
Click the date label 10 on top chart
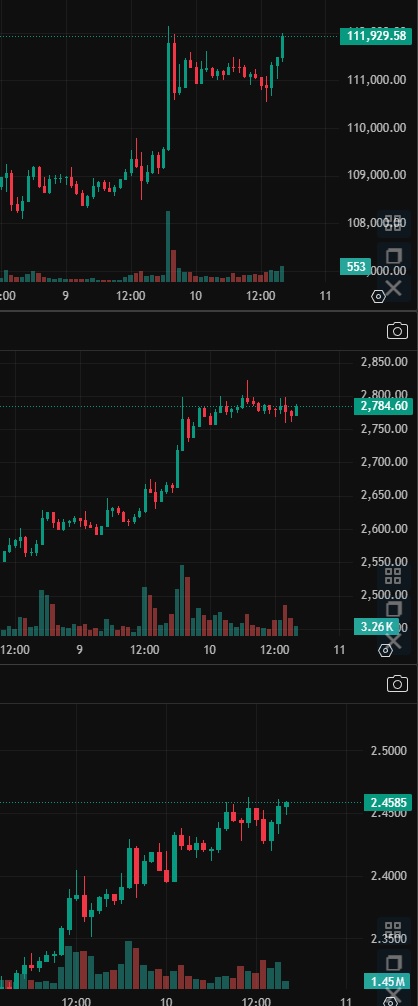coord(196,296)
